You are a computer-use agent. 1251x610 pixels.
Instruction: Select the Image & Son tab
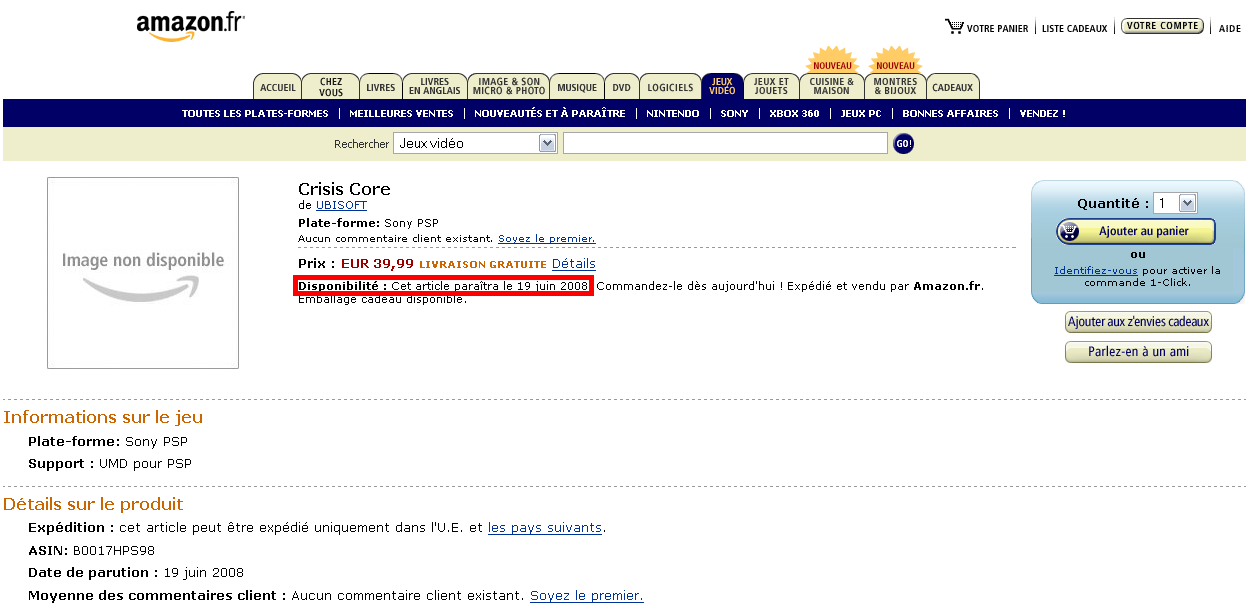(509, 87)
